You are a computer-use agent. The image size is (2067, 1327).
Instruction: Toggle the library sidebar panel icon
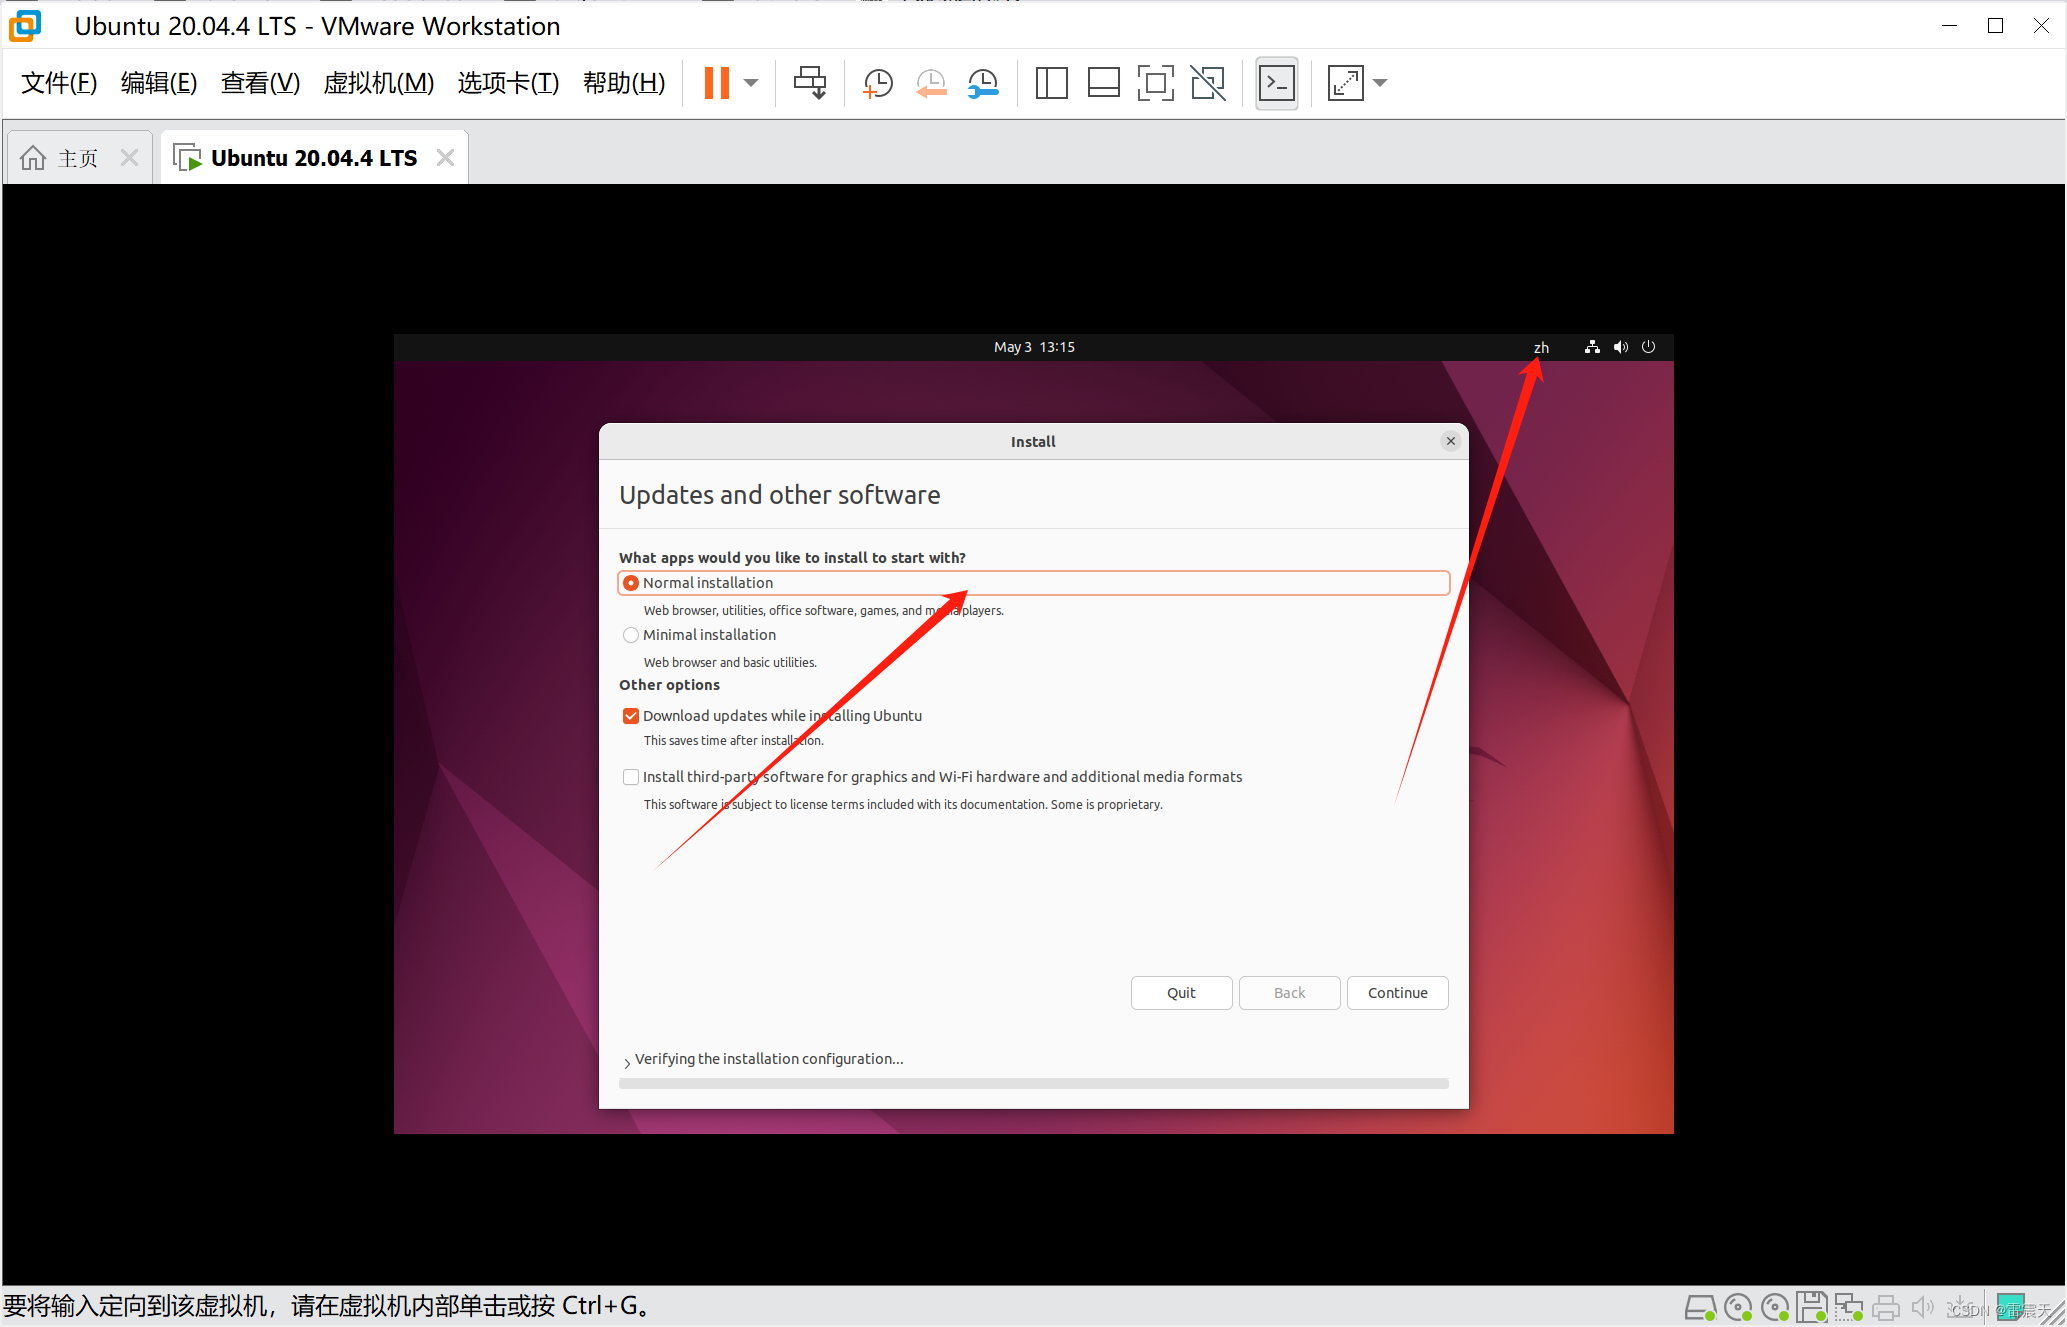coord(1051,83)
